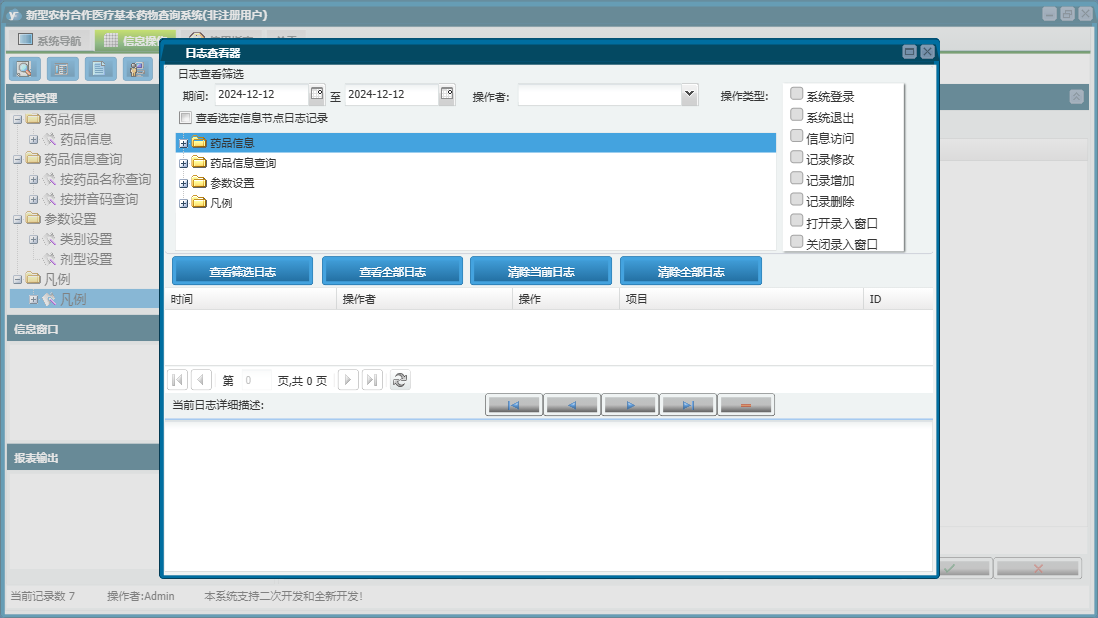Click the document page toolbar icon
Image resolution: width=1098 pixels, height=618 pixels.
coord(99,69)
